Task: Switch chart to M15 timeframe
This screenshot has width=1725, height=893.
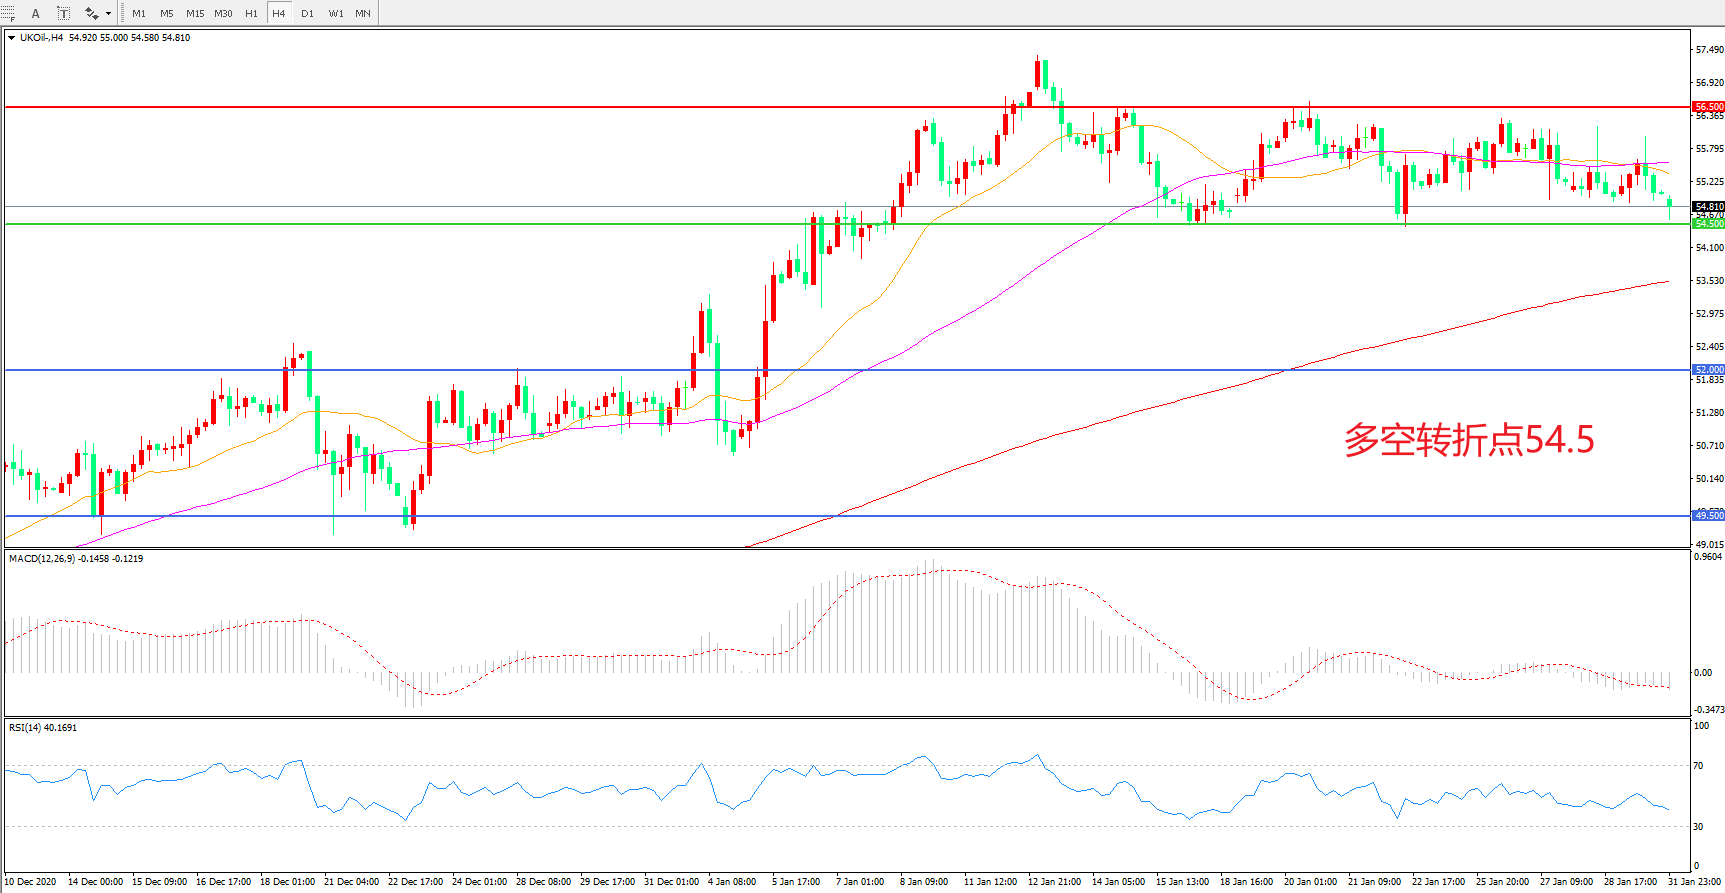Action: (x=195, y=13)
